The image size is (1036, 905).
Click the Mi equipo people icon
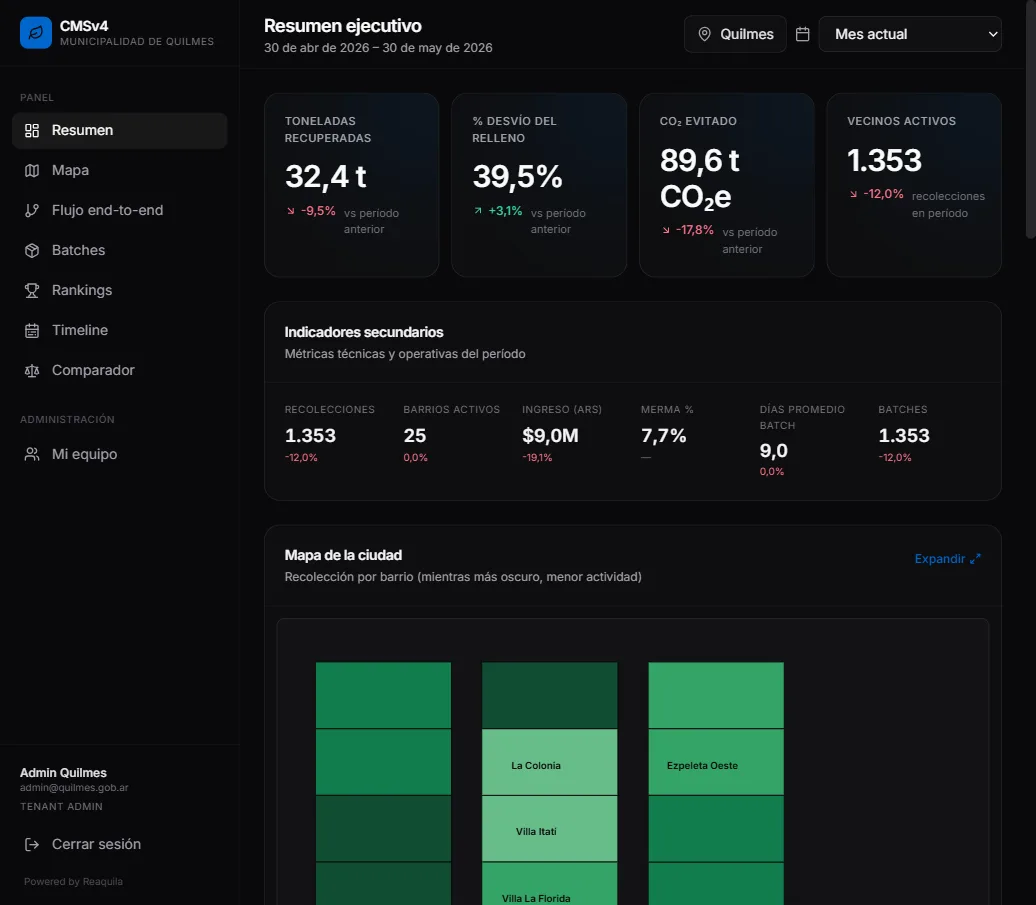[x=32, y=454]
